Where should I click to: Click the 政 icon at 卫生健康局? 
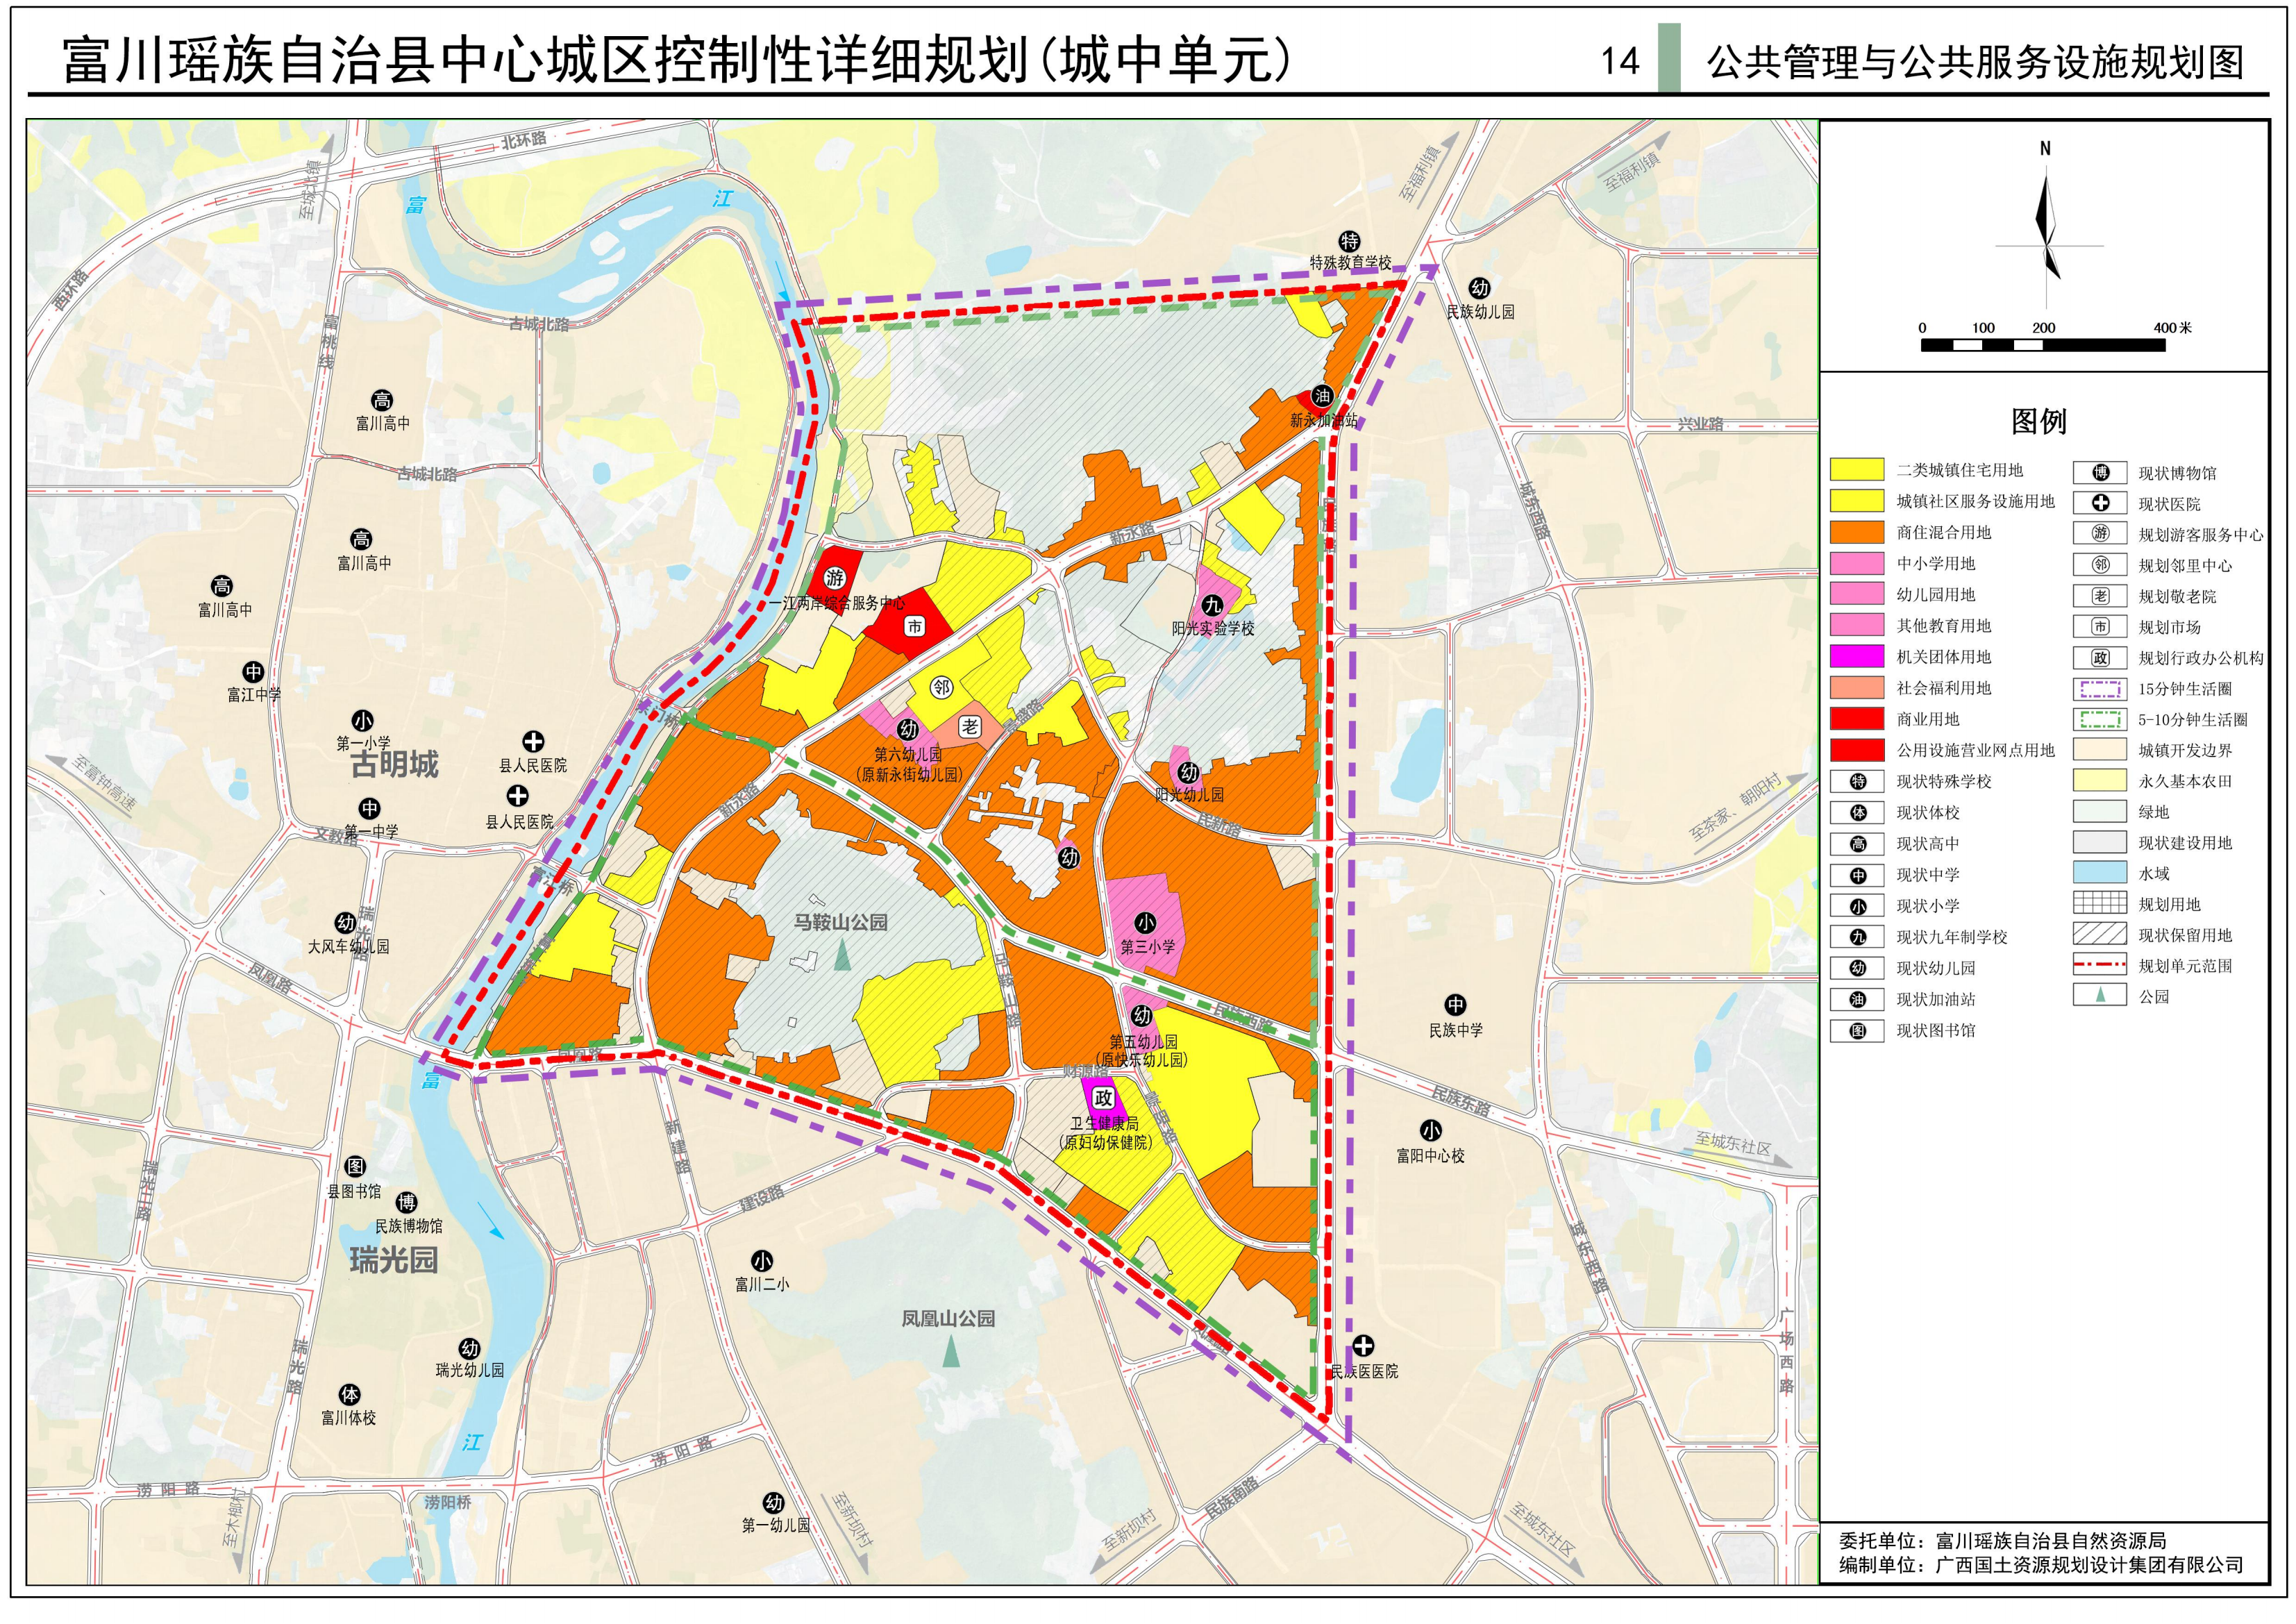coord(1103,1098)
